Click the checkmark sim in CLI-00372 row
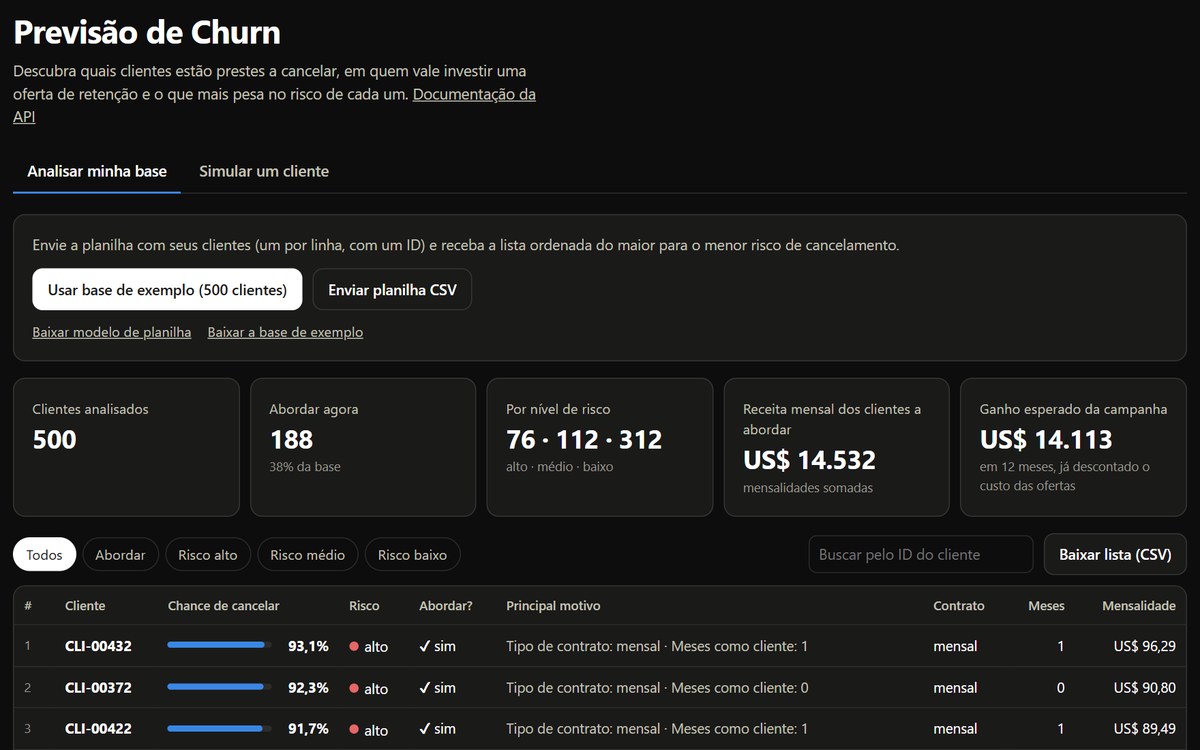This screenshot has height=750, width=1200. (437, 688)
